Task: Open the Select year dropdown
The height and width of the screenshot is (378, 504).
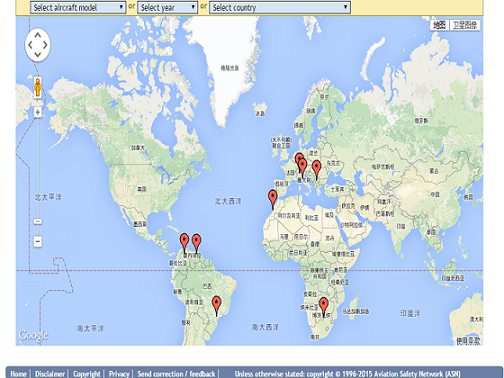Action: coord(168,7)
